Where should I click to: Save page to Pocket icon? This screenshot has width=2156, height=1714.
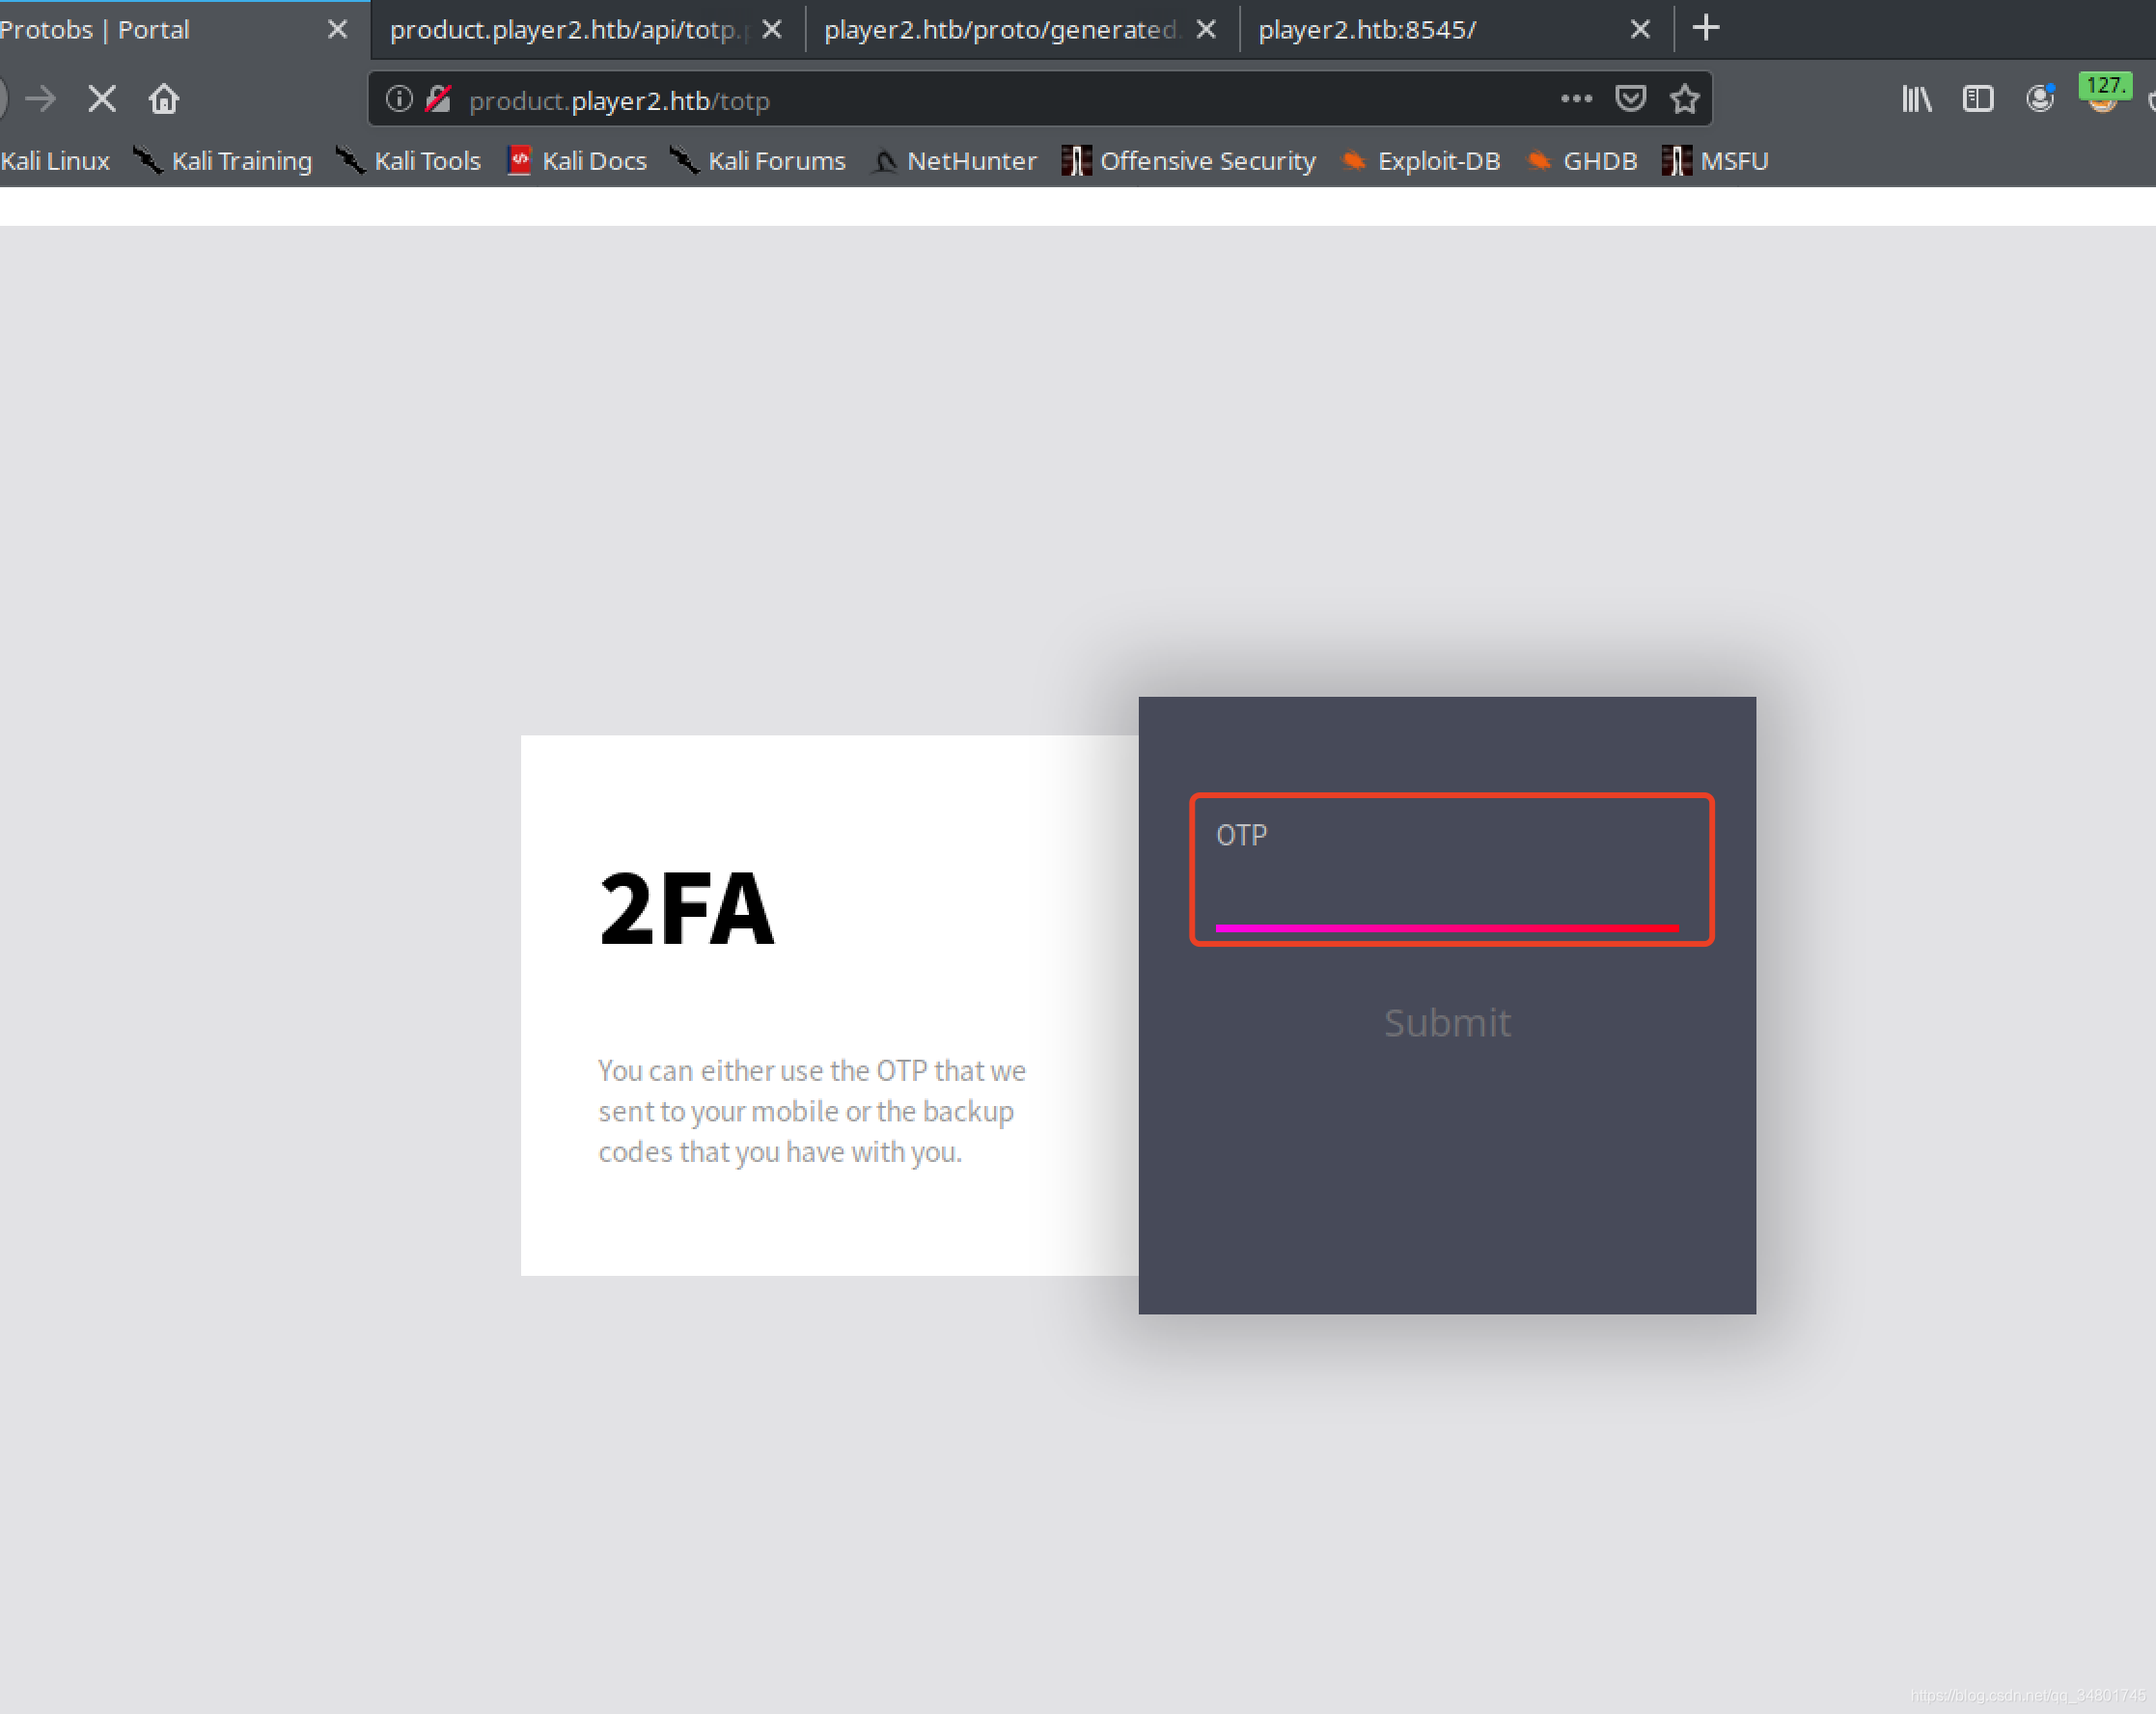click(x=1630, y=99)
